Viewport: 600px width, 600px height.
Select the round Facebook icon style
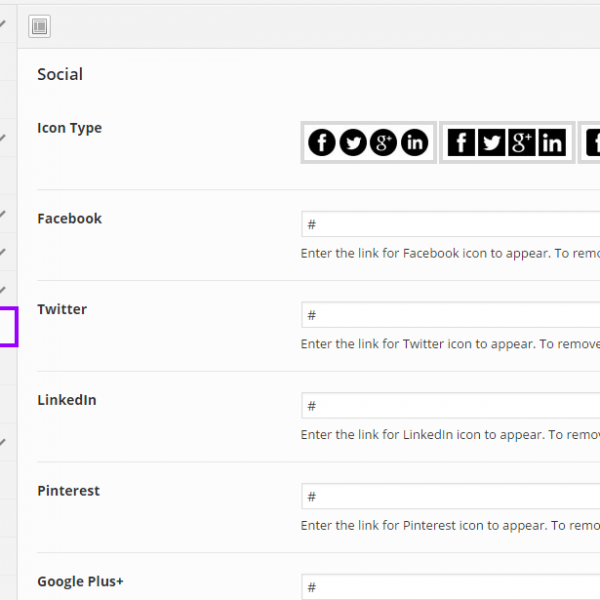[x=322, y=143]
